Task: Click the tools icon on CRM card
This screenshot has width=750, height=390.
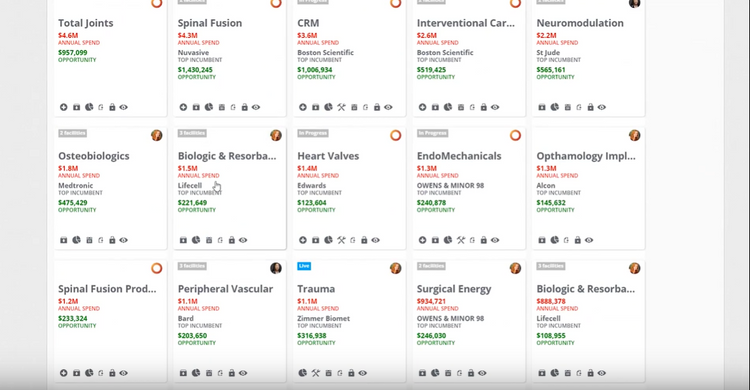Action: click(x=341, y=107)
